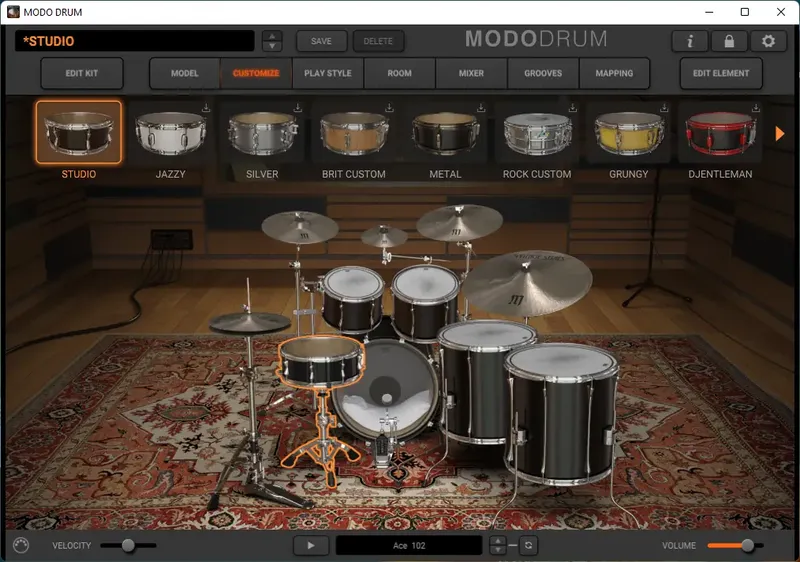Select the red DJENTLEMAN snare thumbnail

[x=720, y=133]
